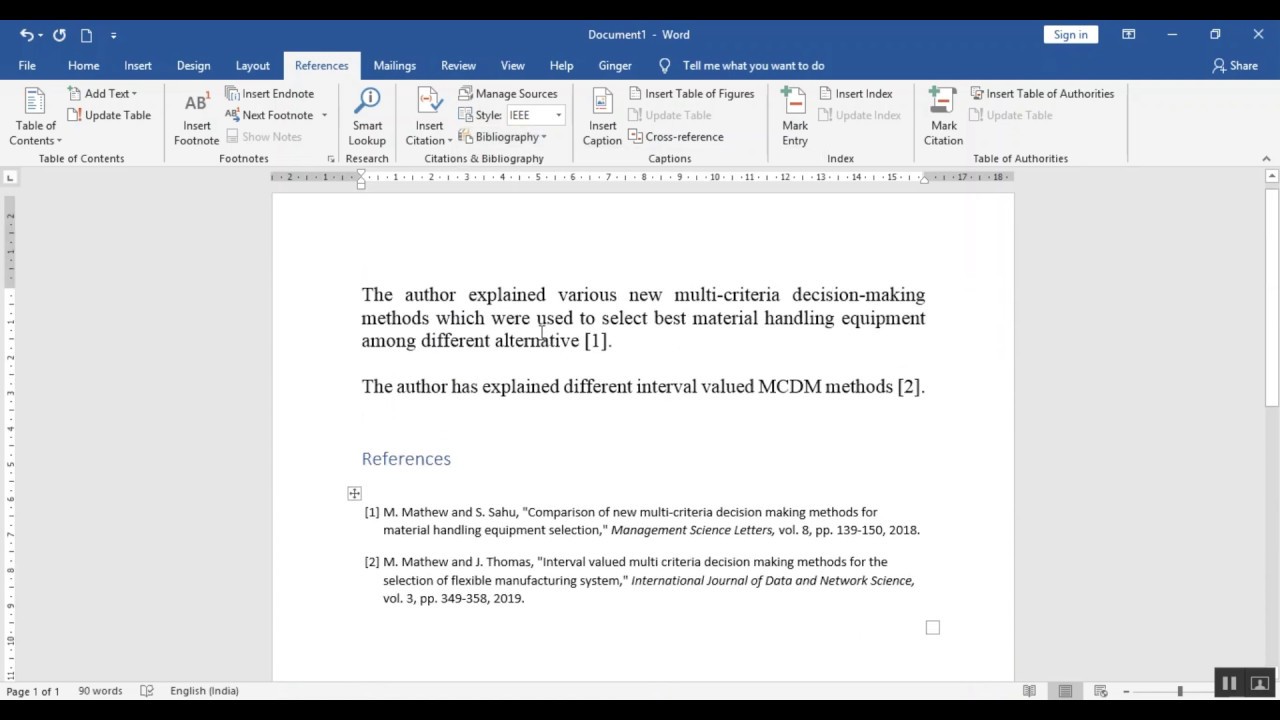The image size is (1280, 720).
Task: Open Ribbon Display Options icon
Action: click(x=1128, y=35)
